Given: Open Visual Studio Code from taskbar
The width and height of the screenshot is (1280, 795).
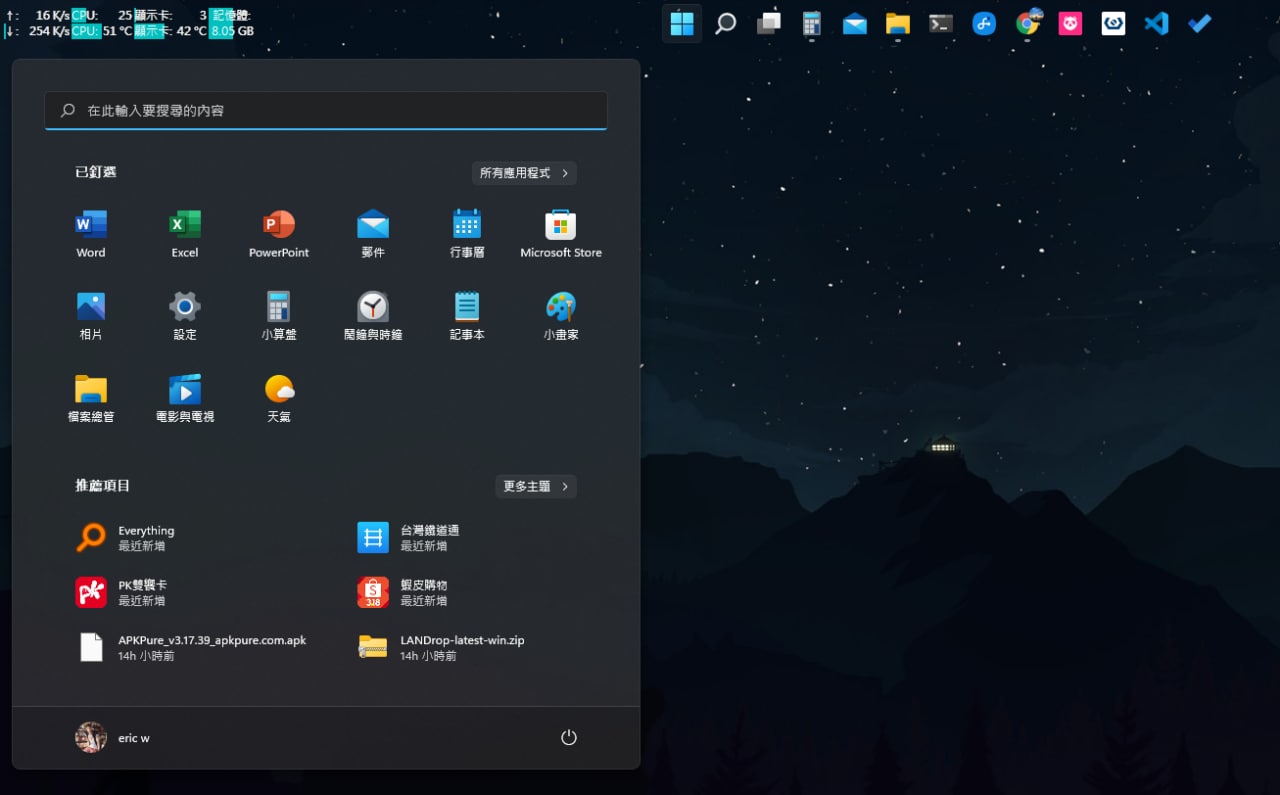Looking at the screenshot, I should tap(1157, 23).
